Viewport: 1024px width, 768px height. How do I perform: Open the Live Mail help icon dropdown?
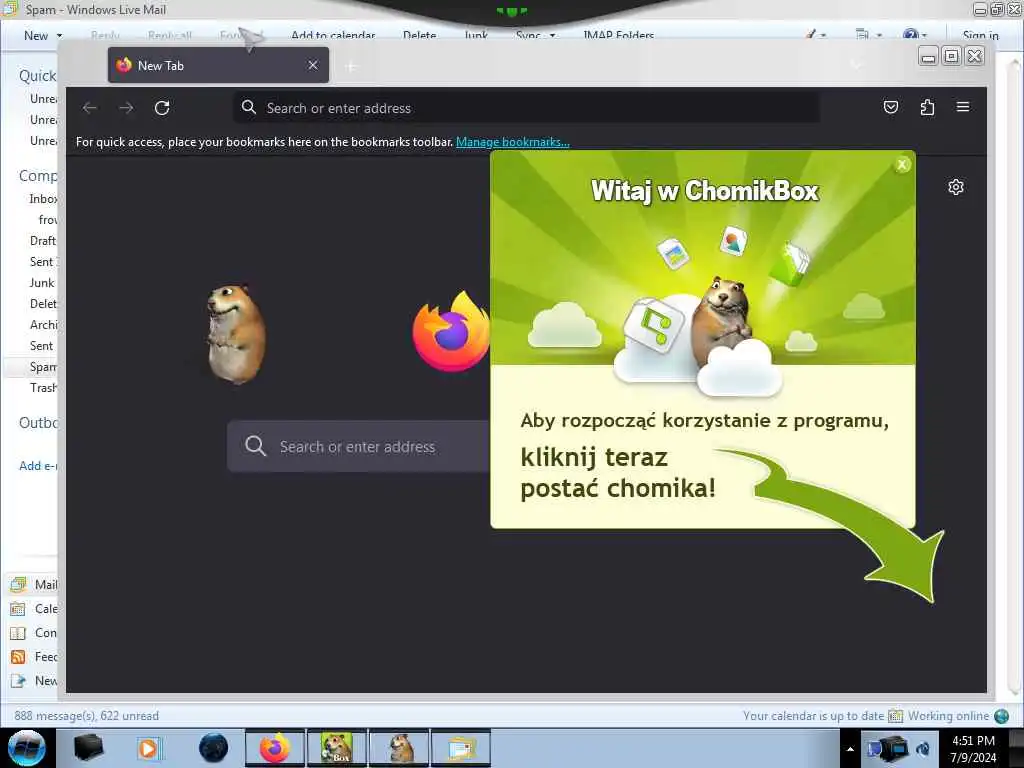pyautogui.click(x=914, y=35)
